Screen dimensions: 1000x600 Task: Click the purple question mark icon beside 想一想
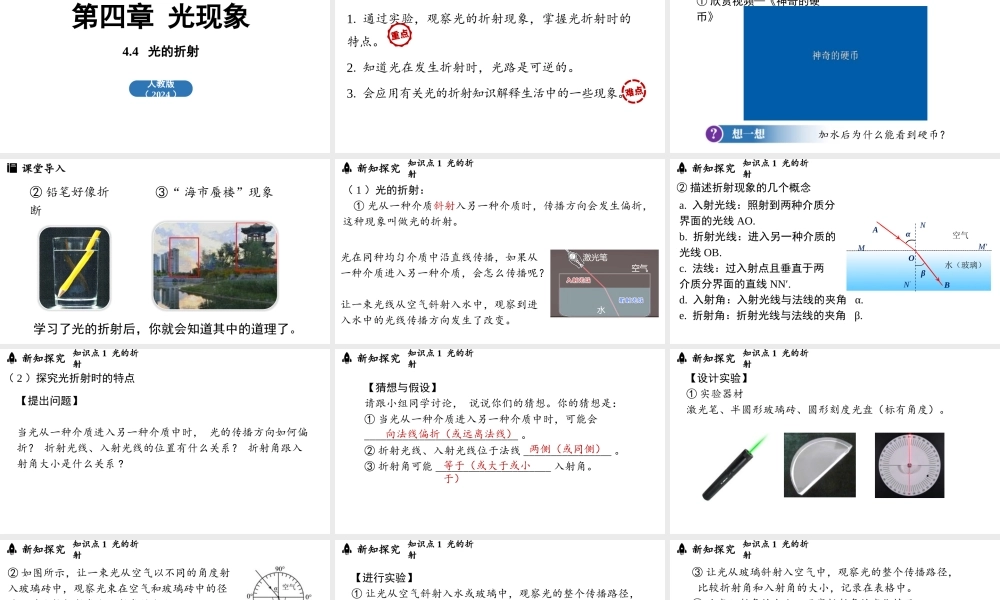tap(714, 134)
